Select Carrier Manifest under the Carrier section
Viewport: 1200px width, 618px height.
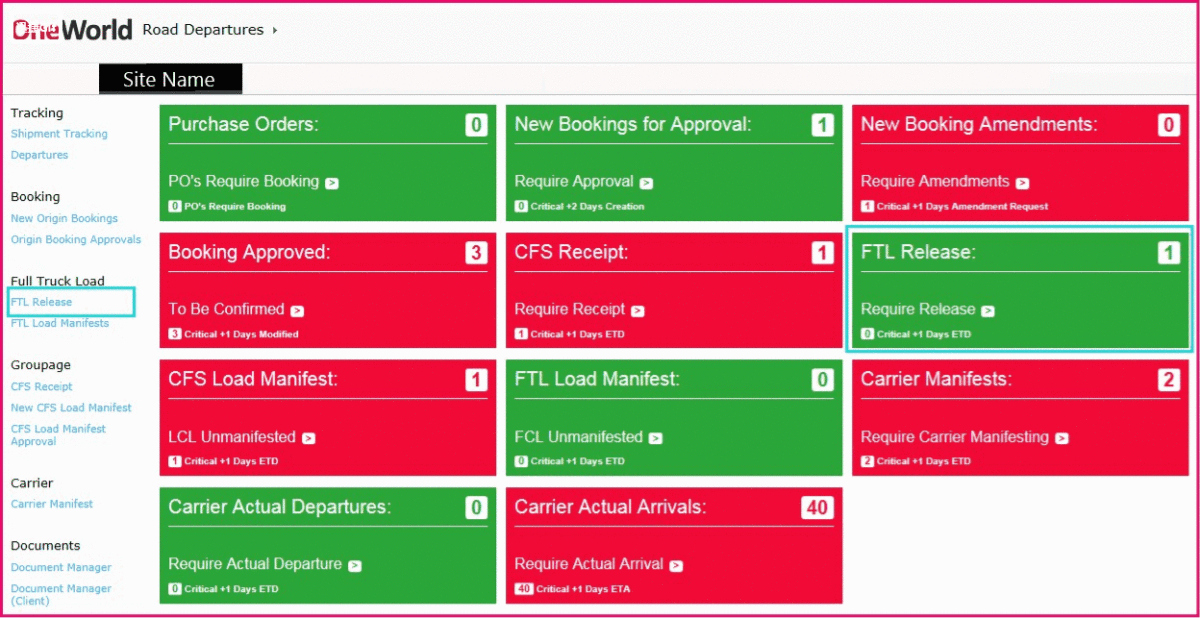point(51,504)
